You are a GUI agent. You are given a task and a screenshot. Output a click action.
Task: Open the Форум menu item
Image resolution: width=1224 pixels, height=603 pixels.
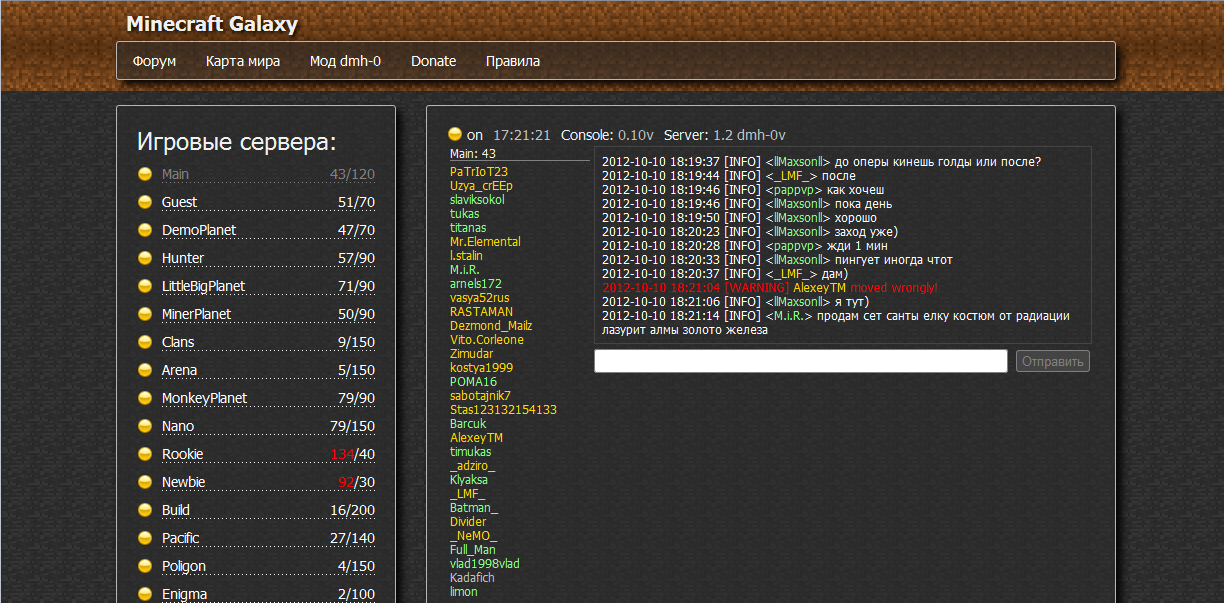[x=154, y=61]
